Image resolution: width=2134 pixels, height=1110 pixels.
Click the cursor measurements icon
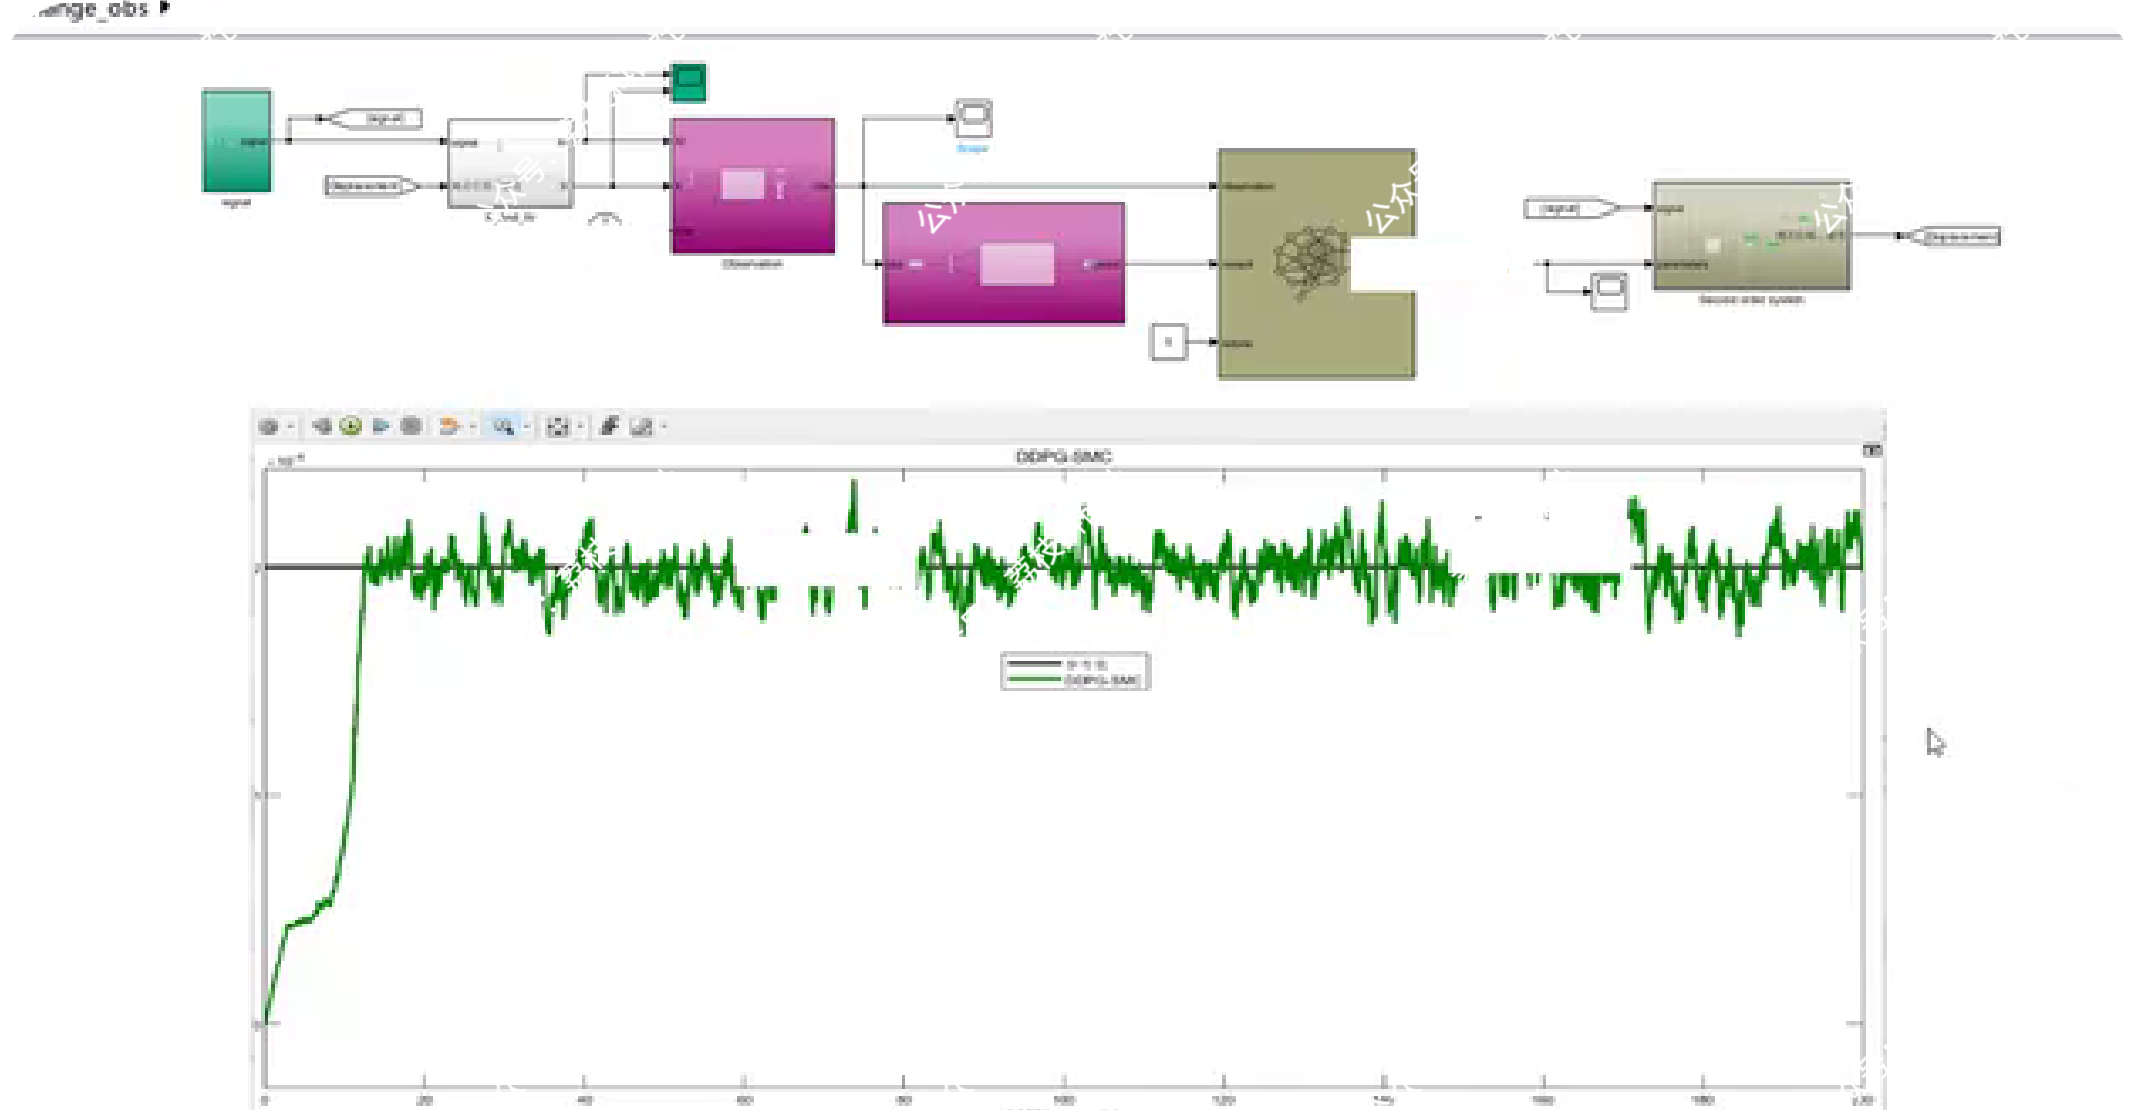pyautogui.click(x=642, y=427)
